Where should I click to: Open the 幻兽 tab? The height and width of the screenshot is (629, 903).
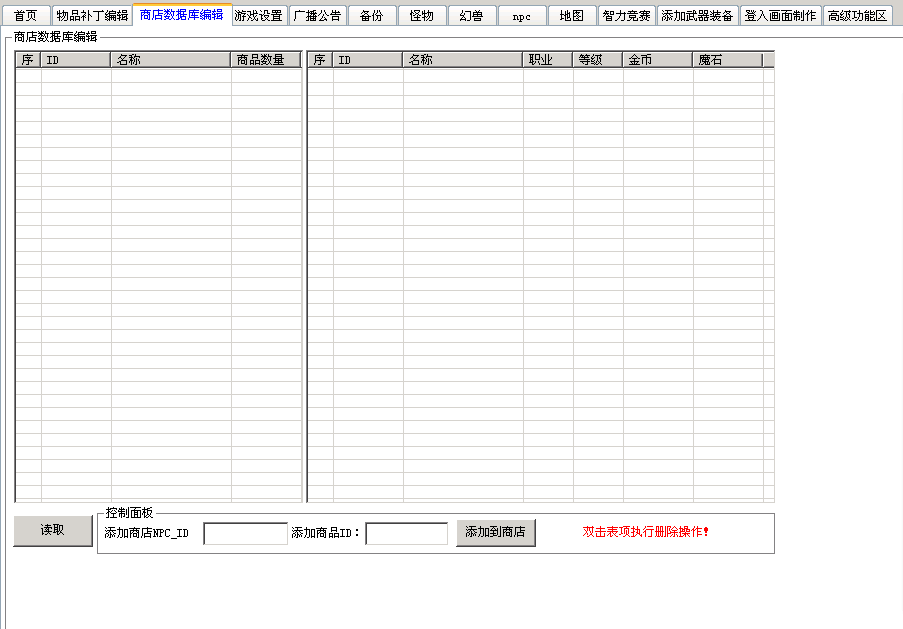(472, 16)
